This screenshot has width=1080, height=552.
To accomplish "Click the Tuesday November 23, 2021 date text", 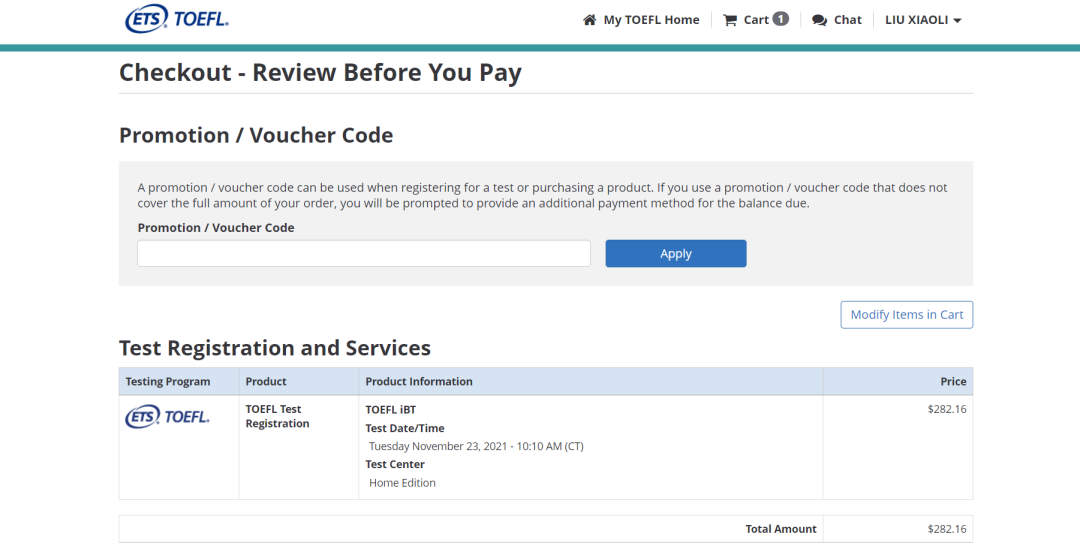I will (476, 446).
